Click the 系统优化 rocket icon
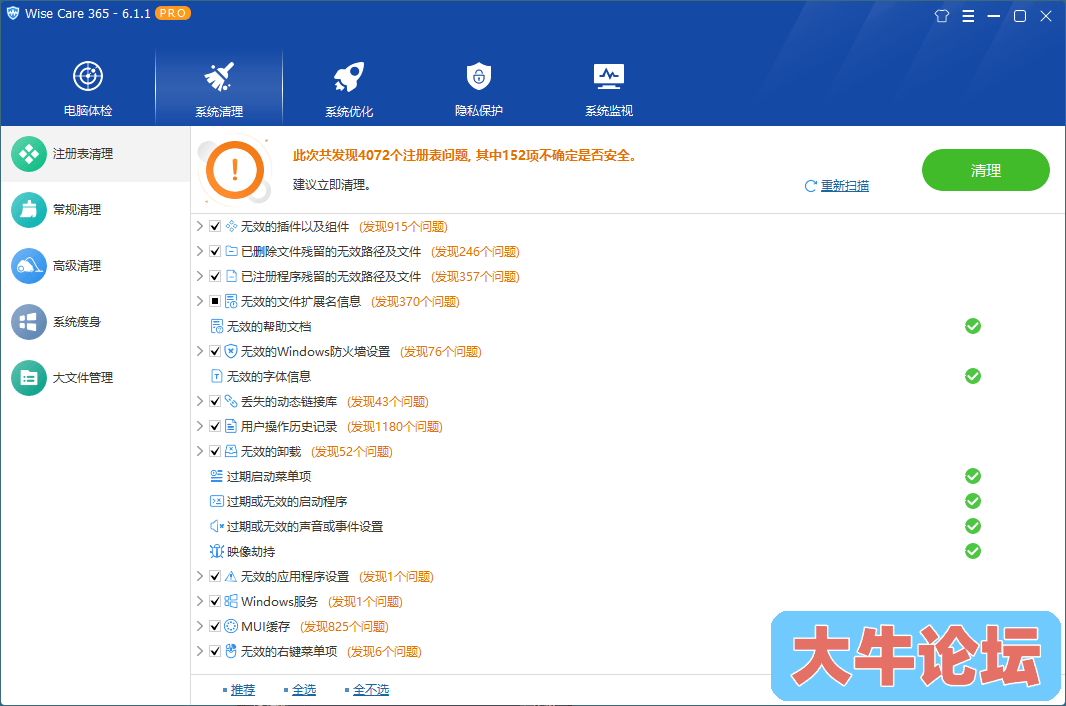The width and height of the screenshot is (1066, 706). point(349,76)
